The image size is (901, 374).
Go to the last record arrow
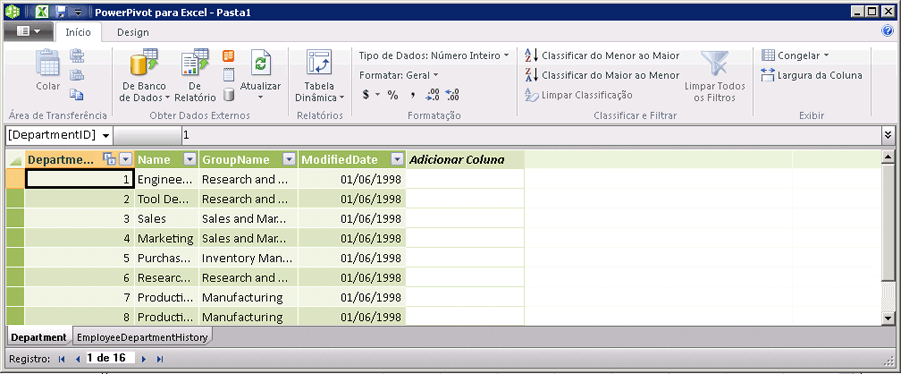click(160, 359)
